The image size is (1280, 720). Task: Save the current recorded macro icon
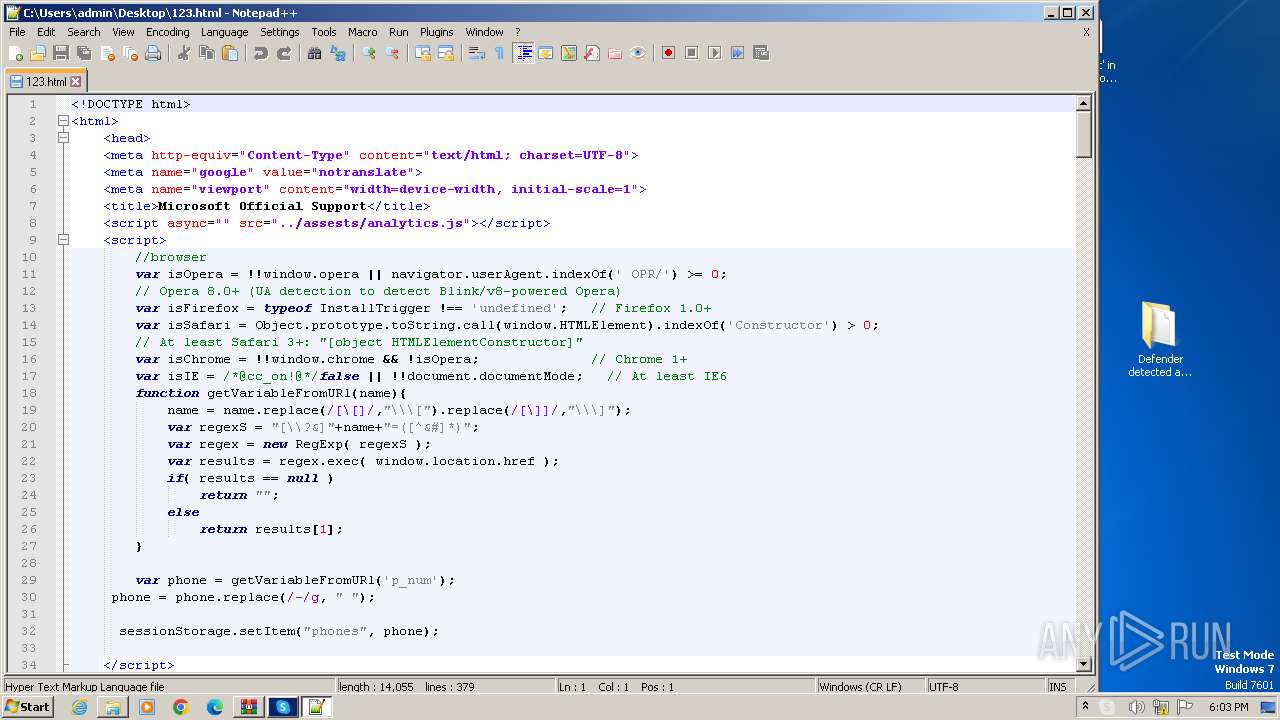pos(760,53)
